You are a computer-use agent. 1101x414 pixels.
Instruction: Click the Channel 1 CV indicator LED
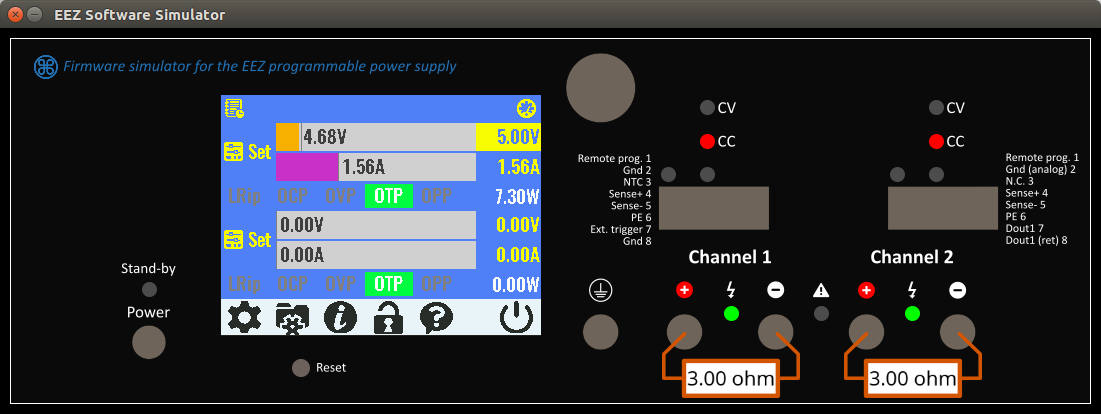[707, 108]
